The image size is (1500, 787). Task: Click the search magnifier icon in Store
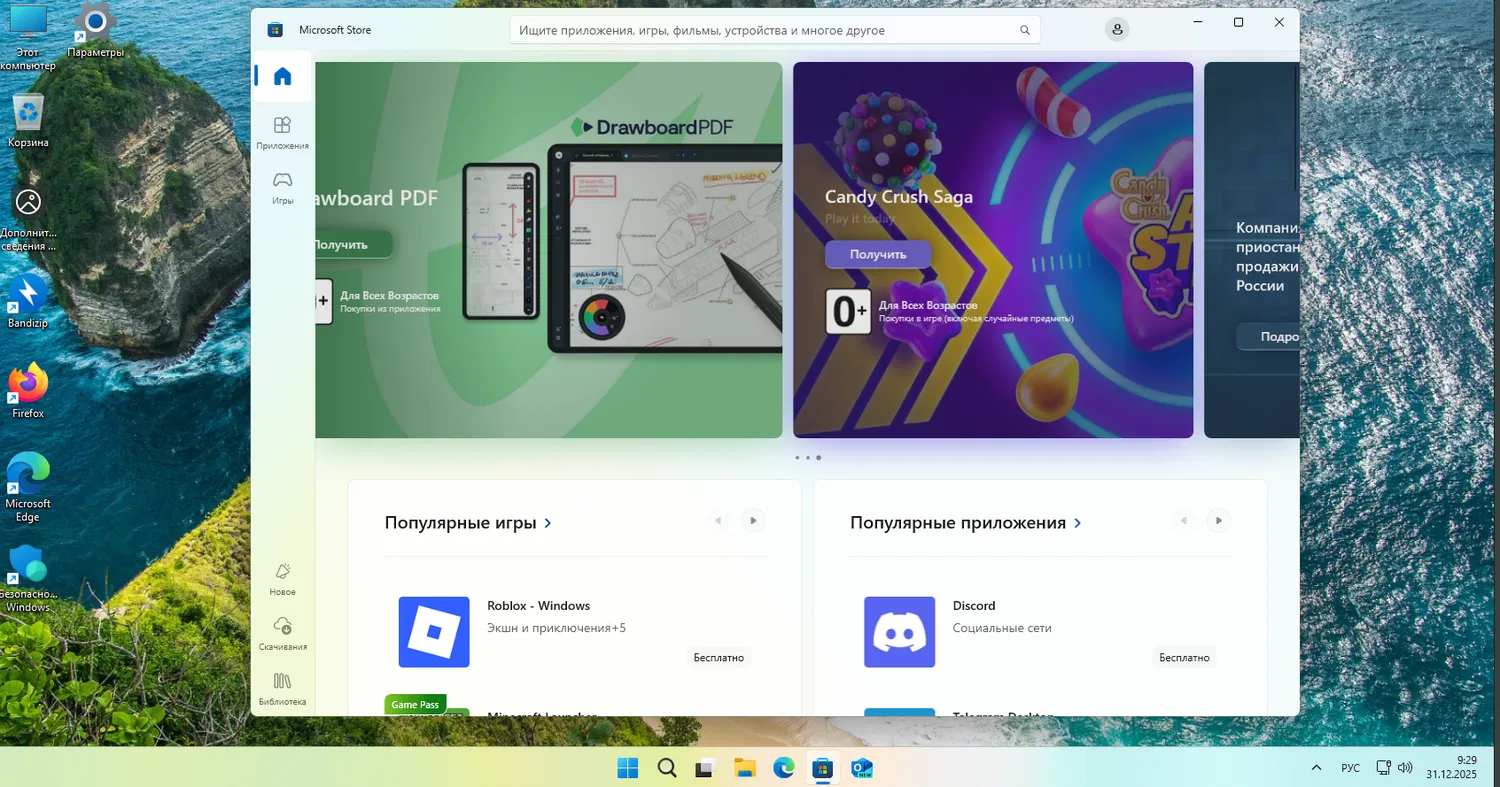1025,30
